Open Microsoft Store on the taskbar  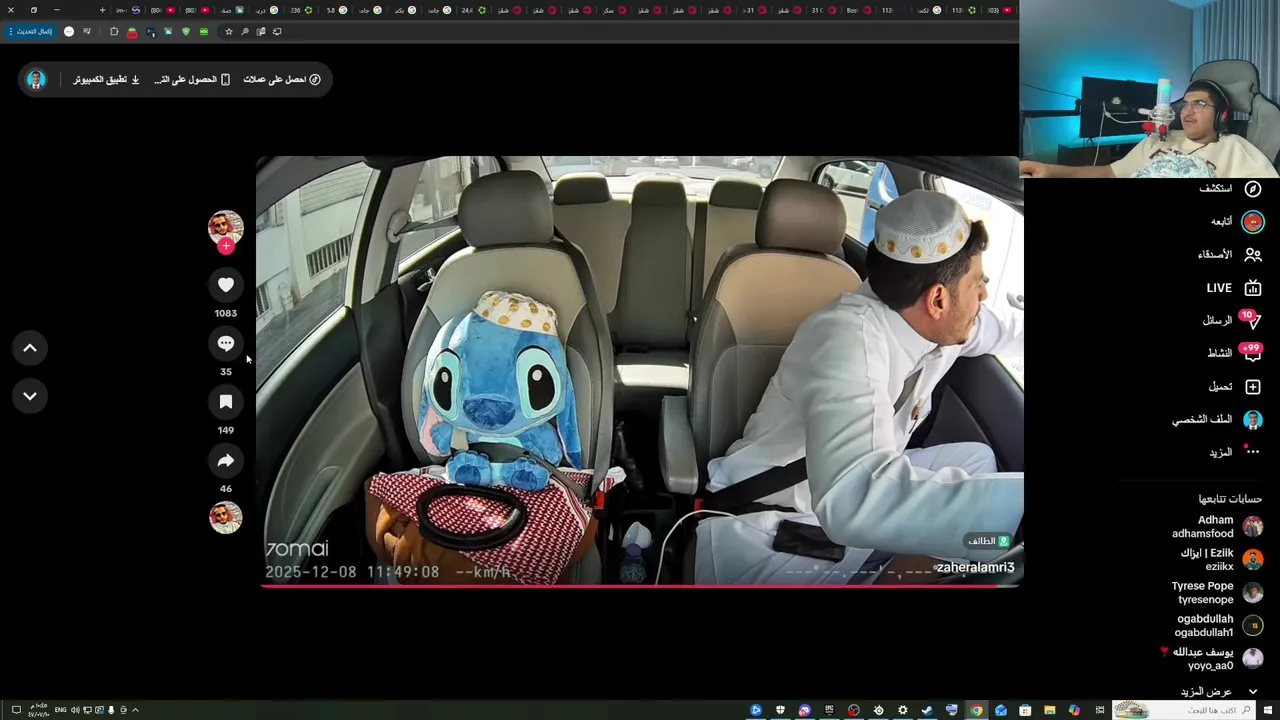tap(1025, 710)
